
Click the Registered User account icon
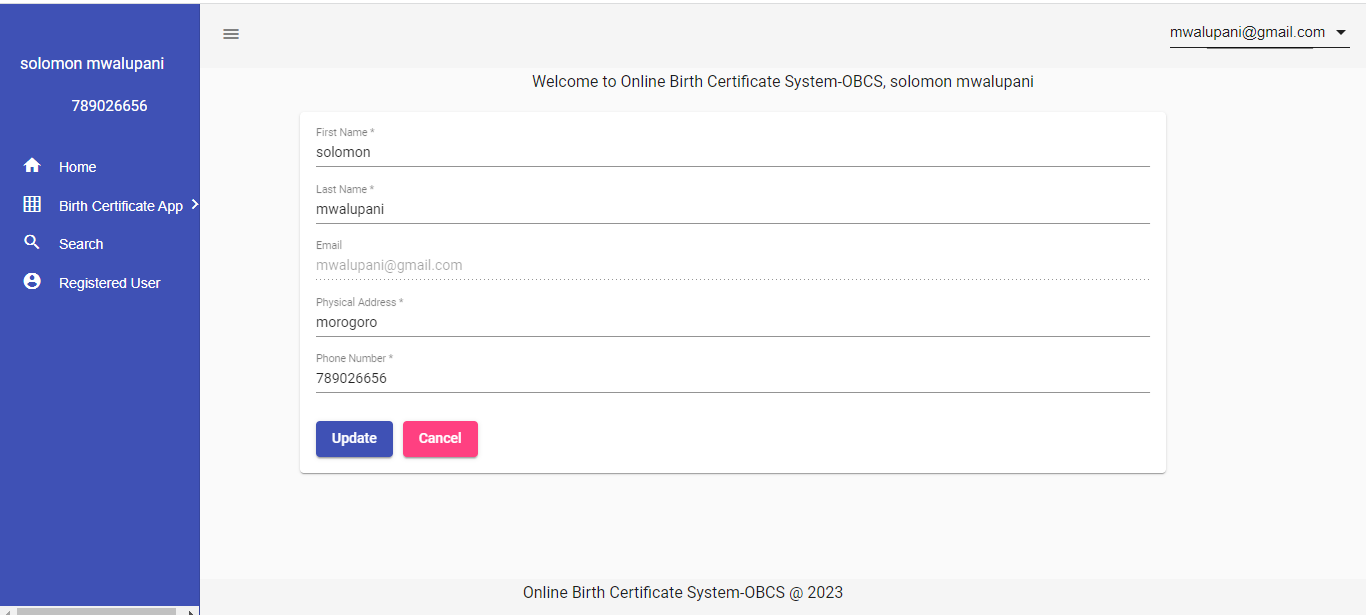coord(32,282)
